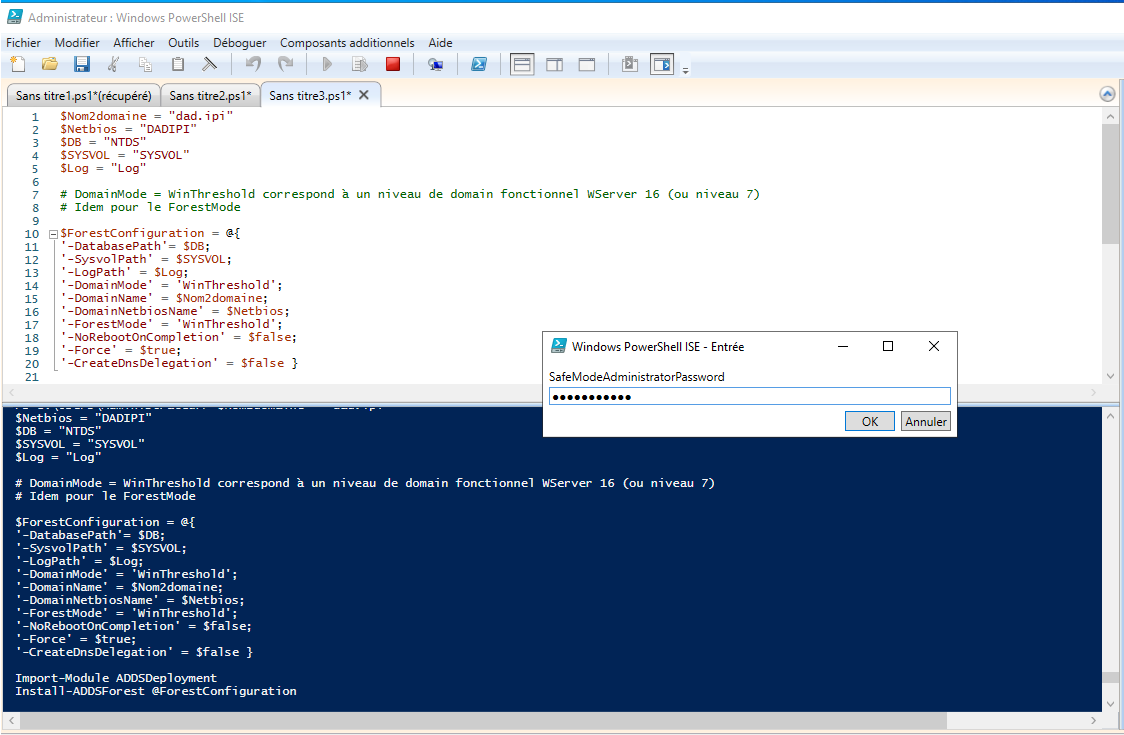Save the script with the floppy icon

[x=82, y=65]
